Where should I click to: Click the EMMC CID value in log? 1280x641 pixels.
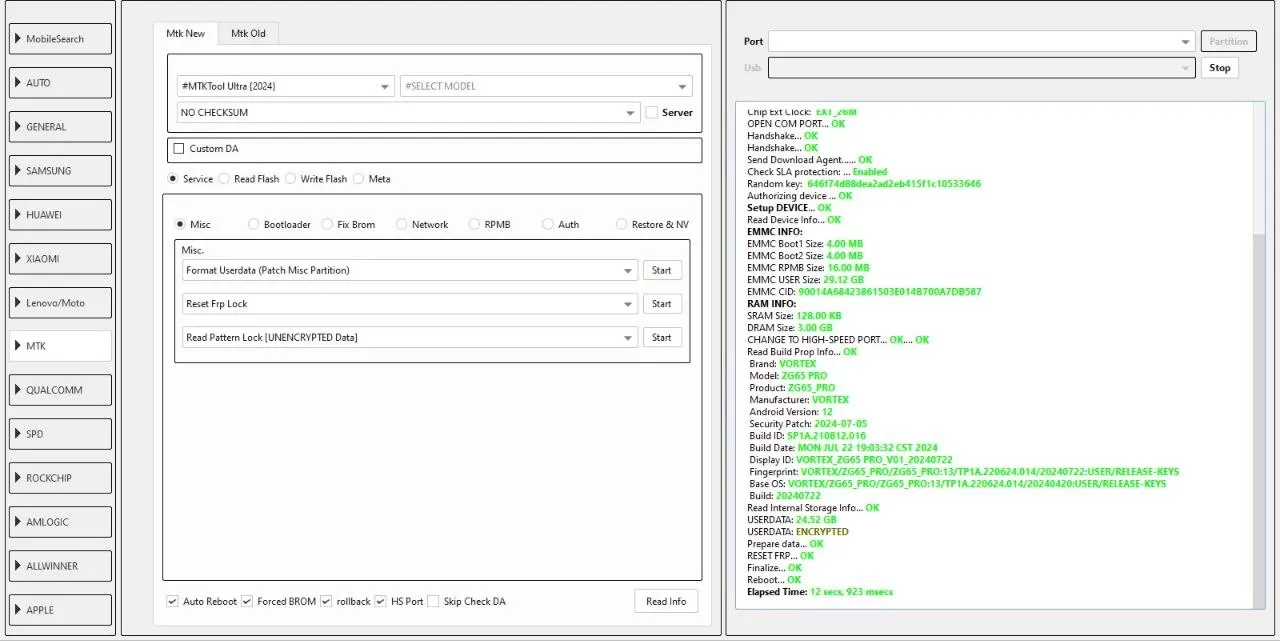[890, 292]
